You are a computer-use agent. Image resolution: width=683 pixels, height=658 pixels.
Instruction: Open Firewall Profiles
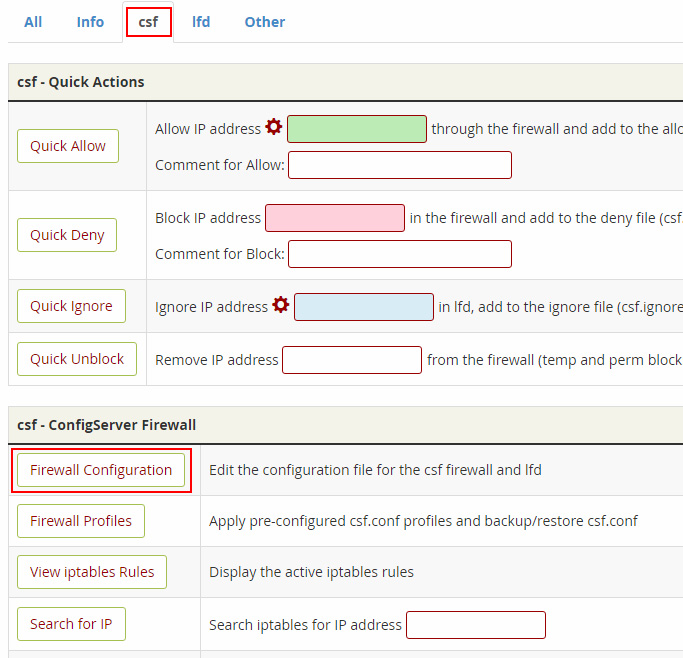click(x=81, y=521)
